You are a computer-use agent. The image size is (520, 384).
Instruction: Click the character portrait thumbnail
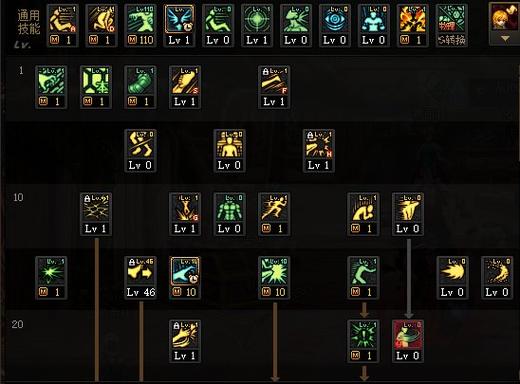pyautogui.click(x=505, y=19)
